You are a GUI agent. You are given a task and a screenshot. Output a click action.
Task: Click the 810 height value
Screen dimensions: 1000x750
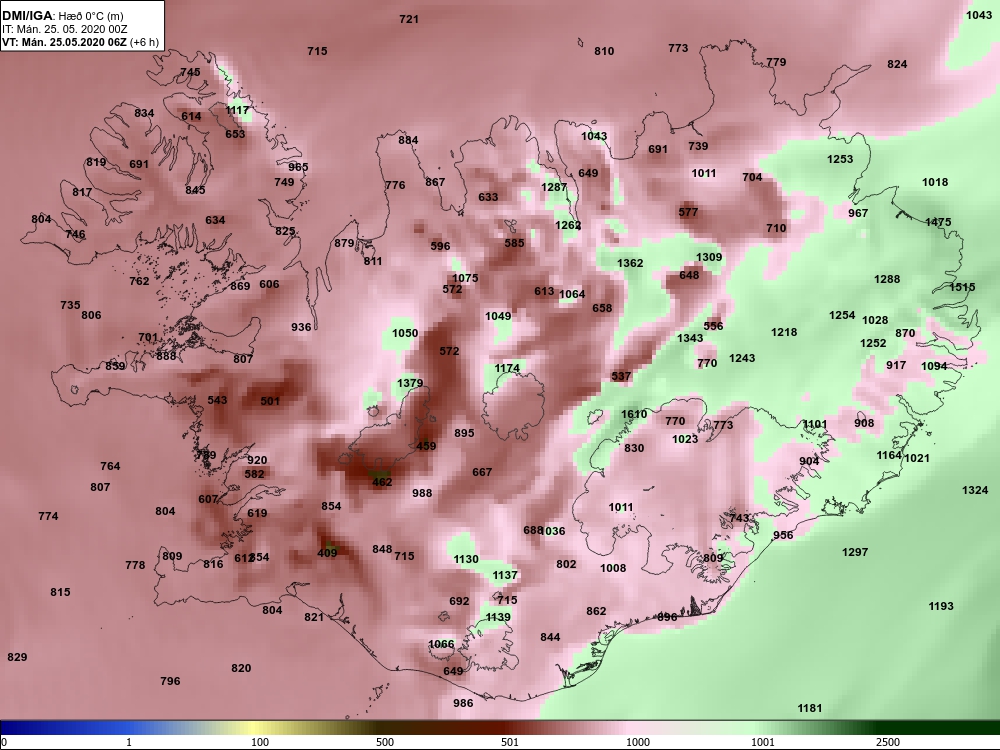pos(604,51)
